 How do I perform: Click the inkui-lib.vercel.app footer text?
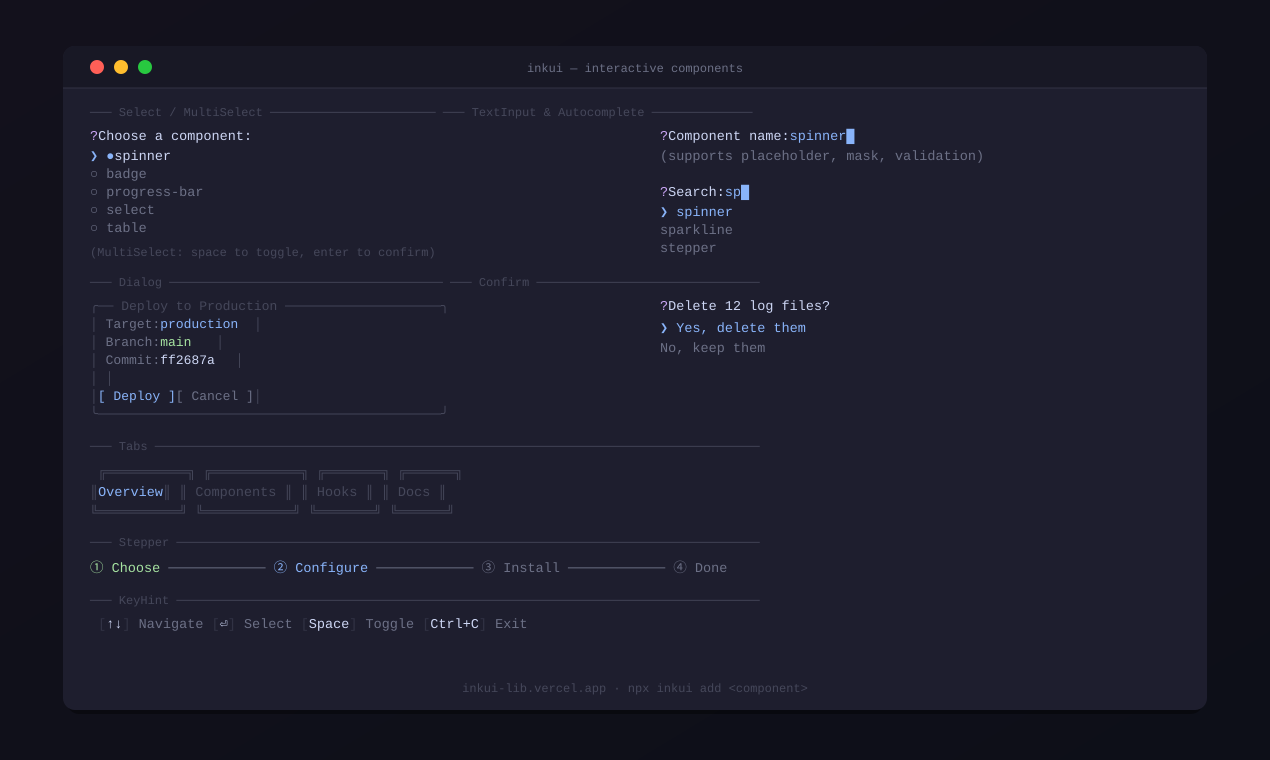534,689
